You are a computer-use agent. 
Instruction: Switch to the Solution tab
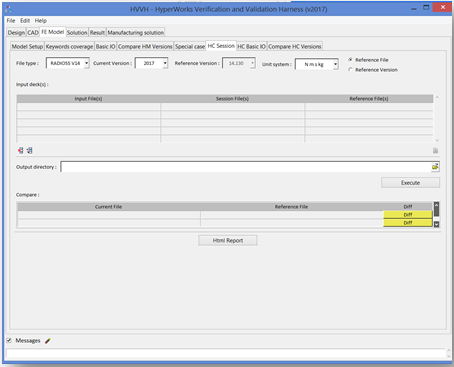tap(77, 33)
